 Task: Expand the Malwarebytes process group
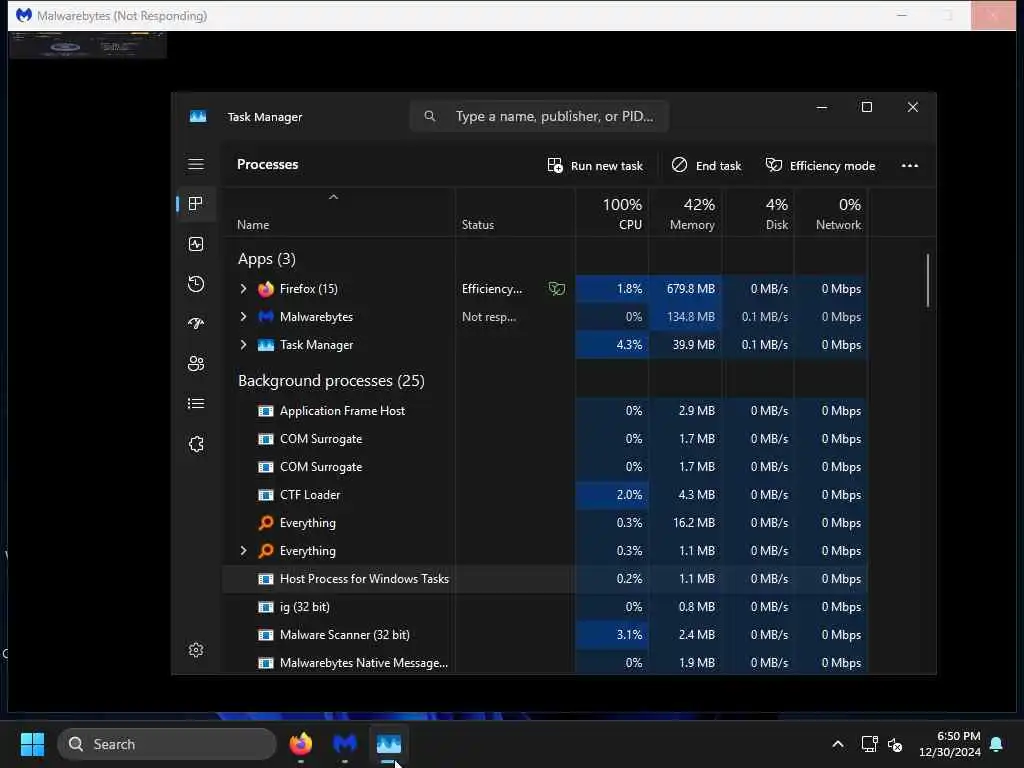pos(243,317)
